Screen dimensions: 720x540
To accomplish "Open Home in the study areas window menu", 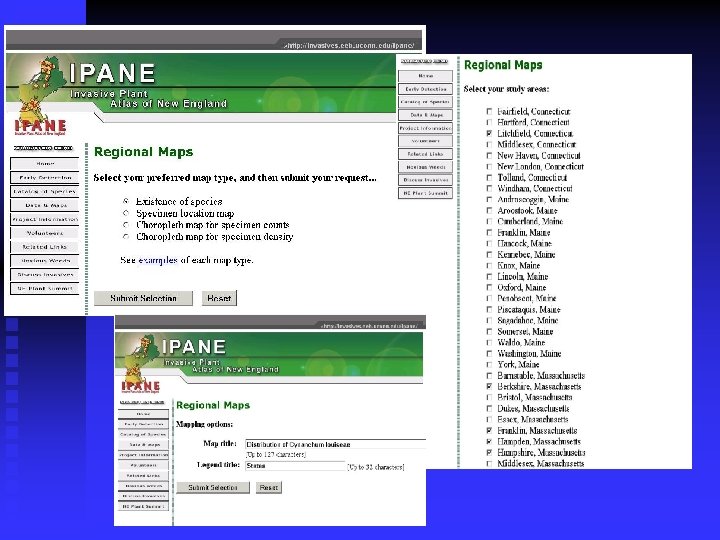I will pyautogui.click(x=425, y=76).
